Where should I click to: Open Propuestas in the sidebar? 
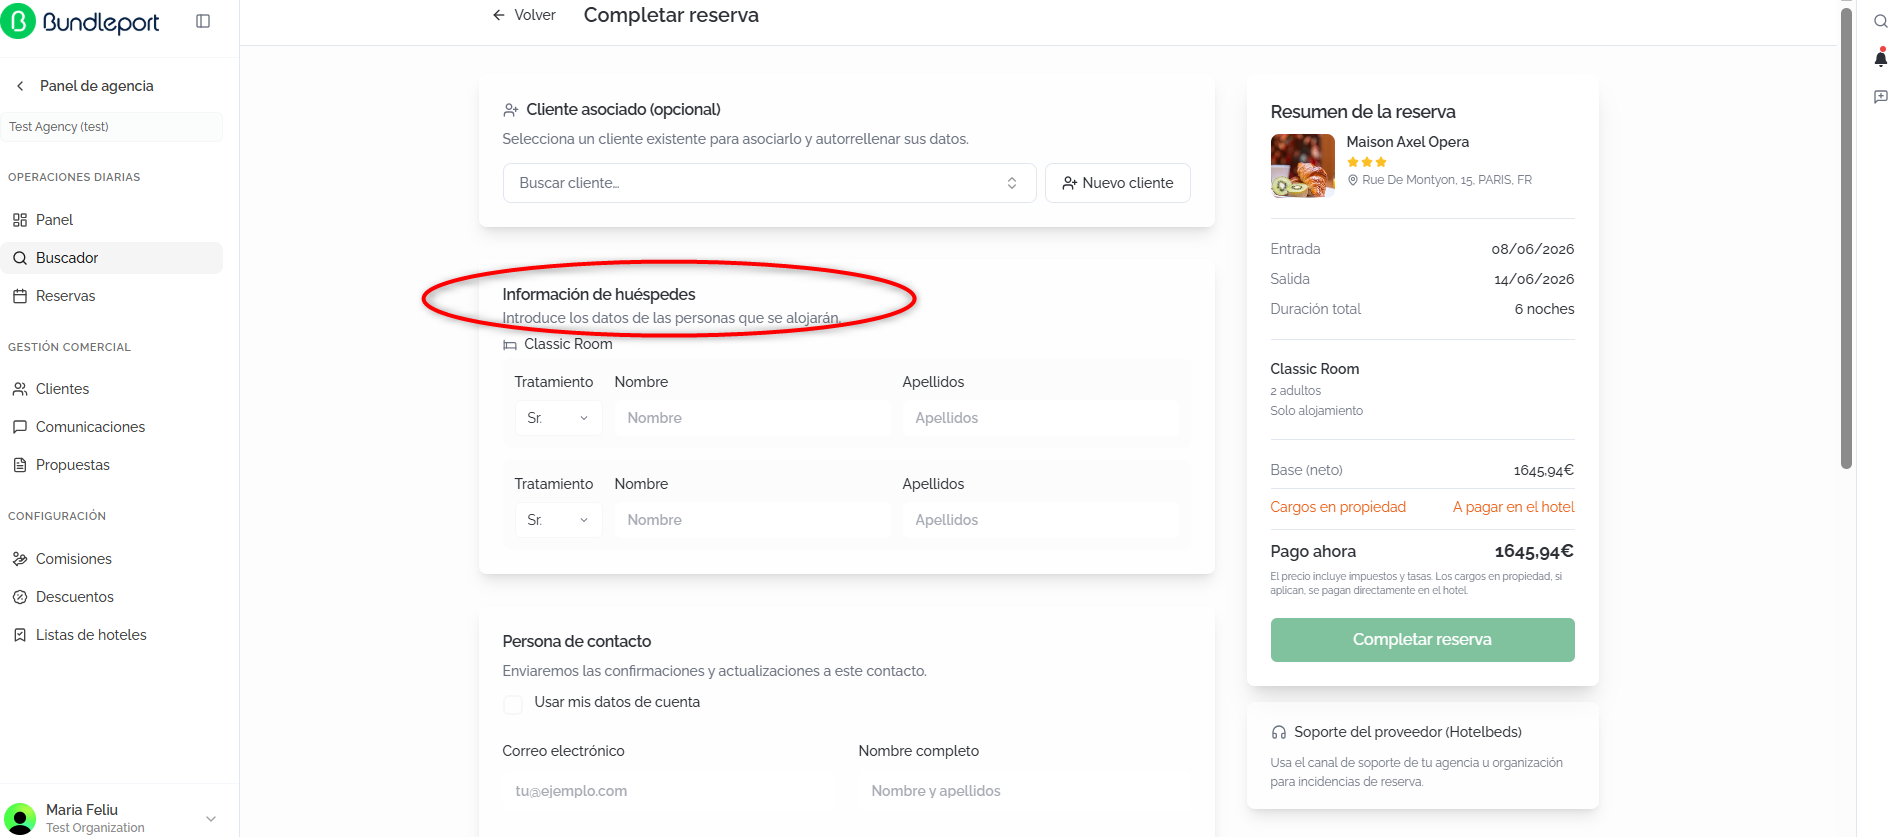(111, 465)
